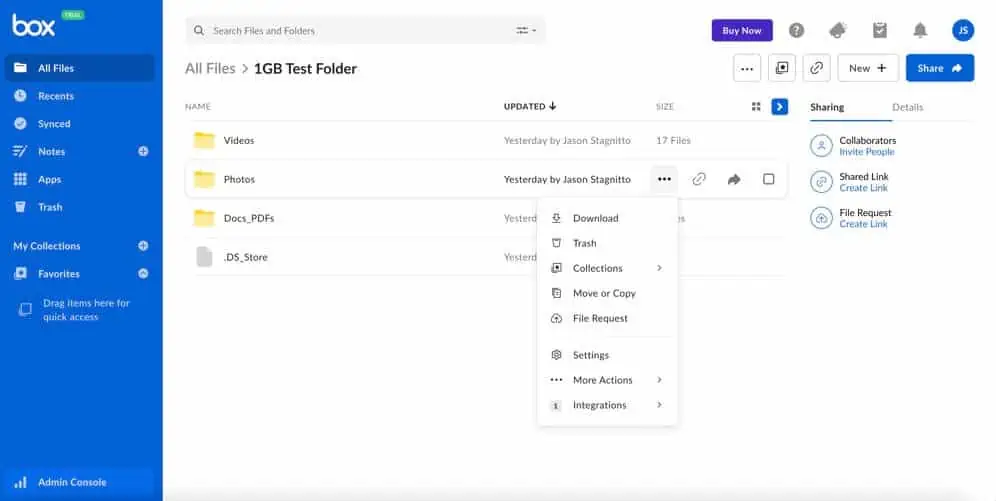The width and height of the screenshot is (996, 501).
Task: Check the Photos row selection checkbox
Action: tap(768, 180)
